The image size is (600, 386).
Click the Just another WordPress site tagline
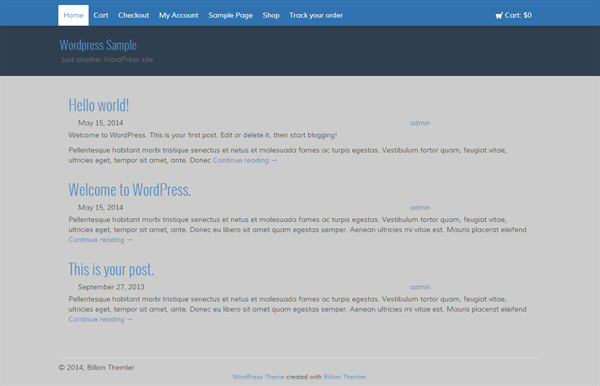click(x=107, y=60)
